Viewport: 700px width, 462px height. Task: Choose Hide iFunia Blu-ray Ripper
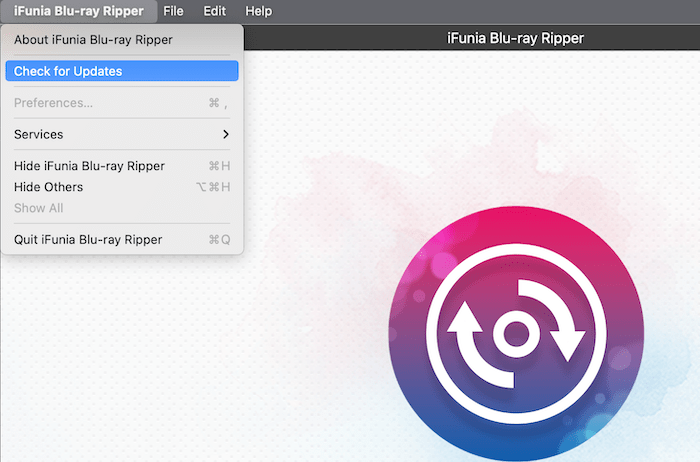pos(89,166)
